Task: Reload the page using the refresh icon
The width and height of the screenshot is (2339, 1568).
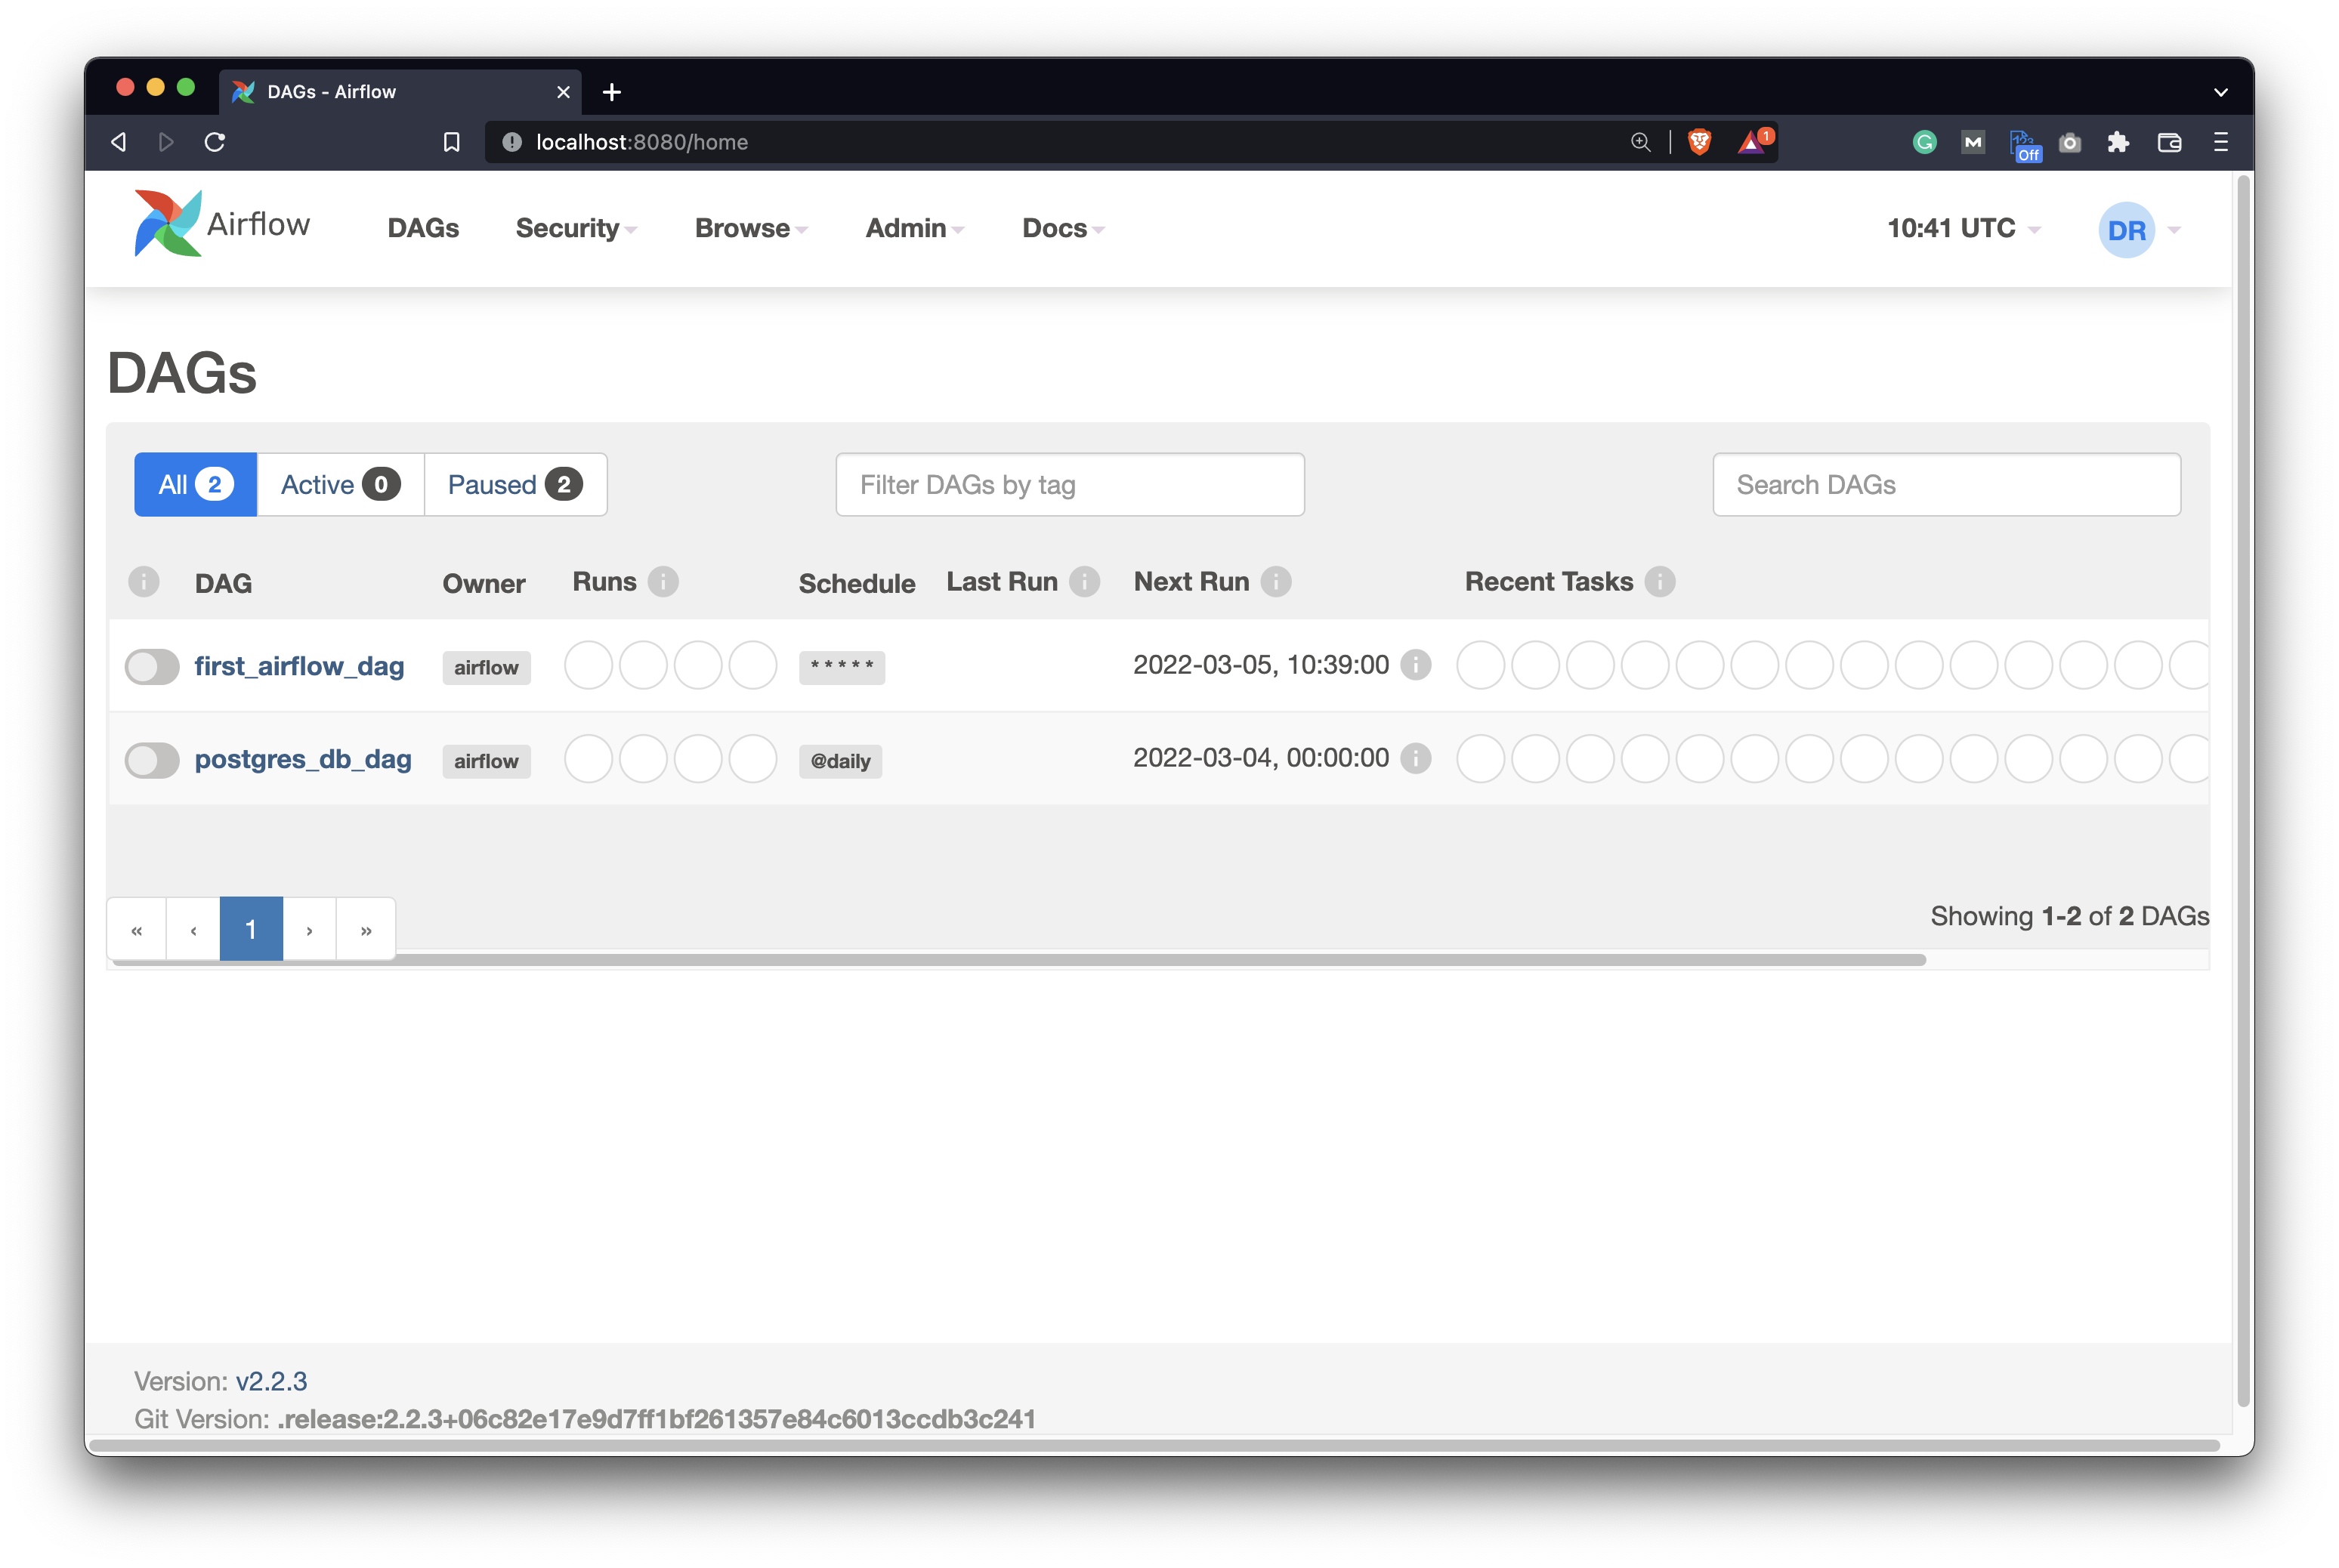Action: pyautogui.click(x=215, y=142)
